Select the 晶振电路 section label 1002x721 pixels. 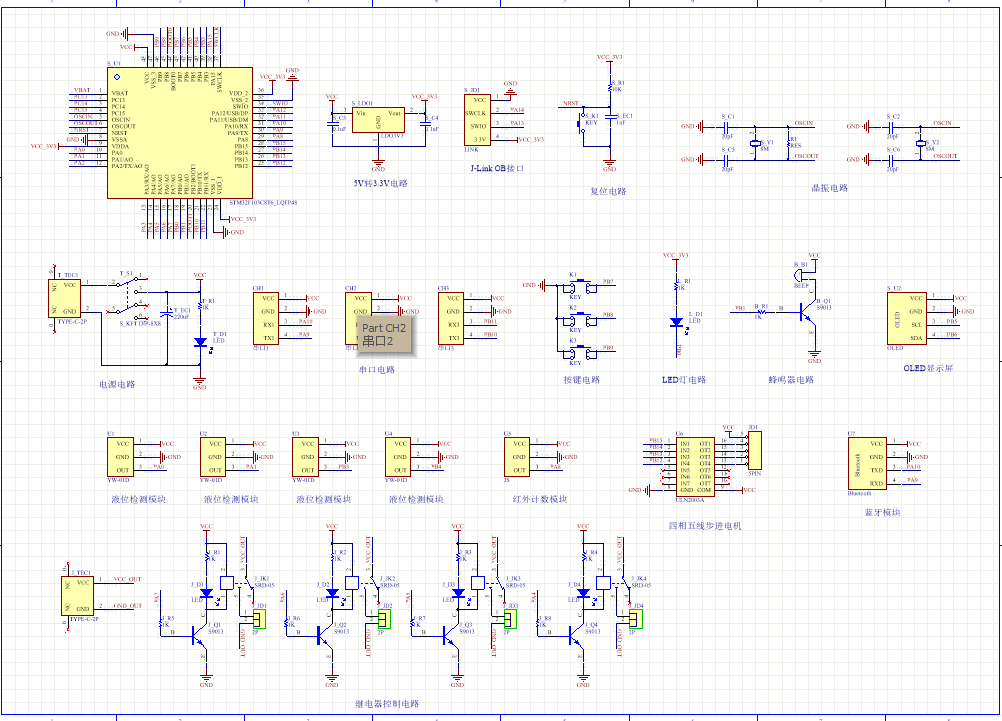coord(829,188)
